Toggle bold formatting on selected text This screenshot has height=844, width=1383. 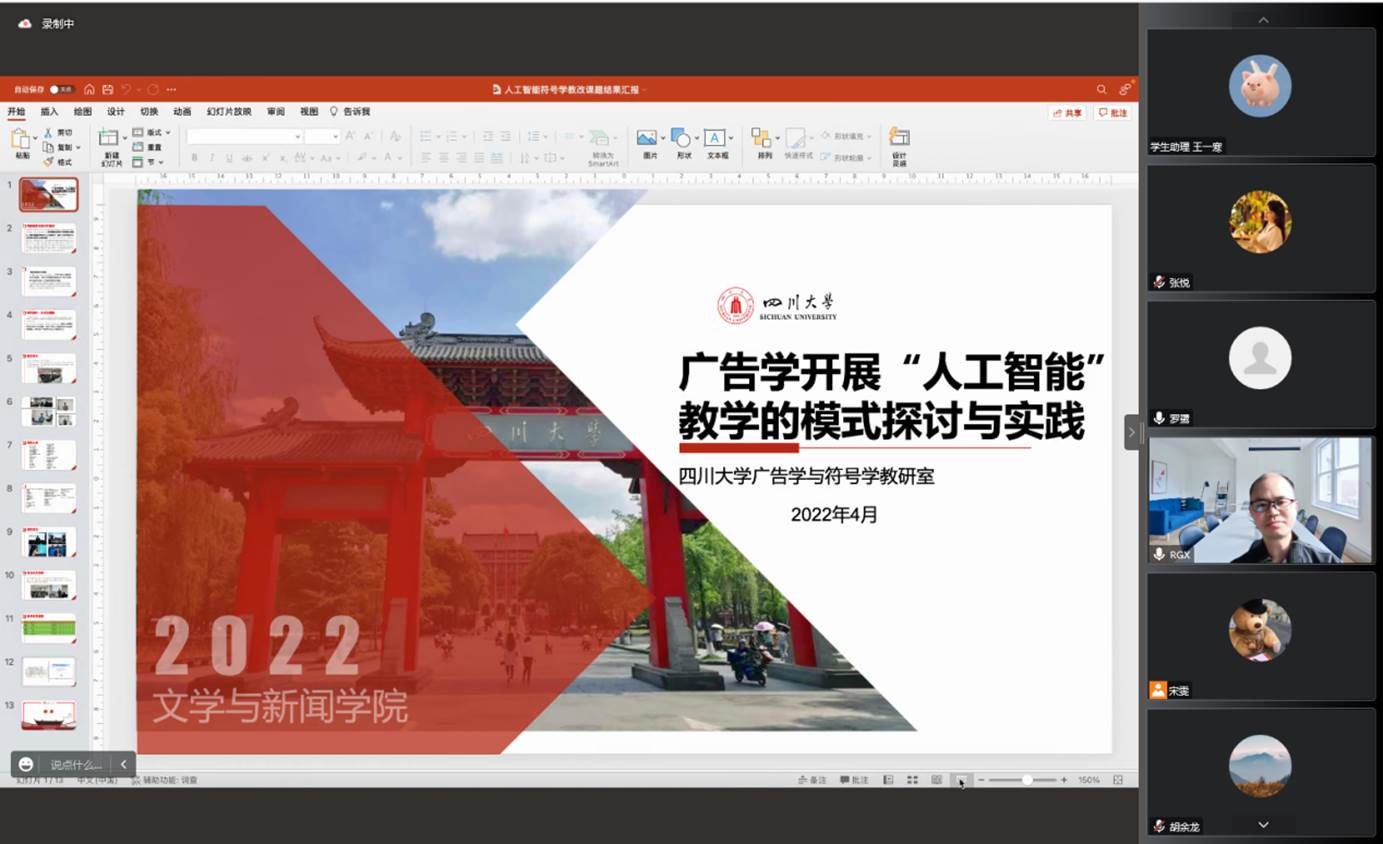[x=194, y=157]
